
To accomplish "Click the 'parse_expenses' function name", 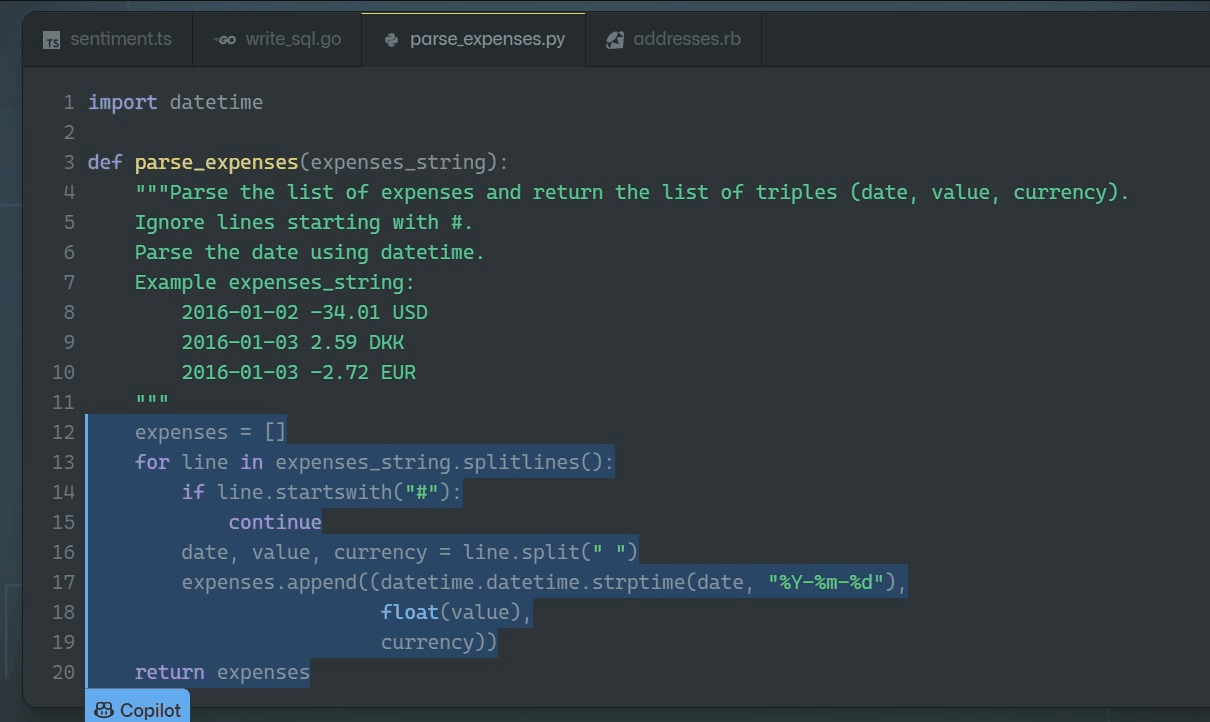I will [217, 162].
